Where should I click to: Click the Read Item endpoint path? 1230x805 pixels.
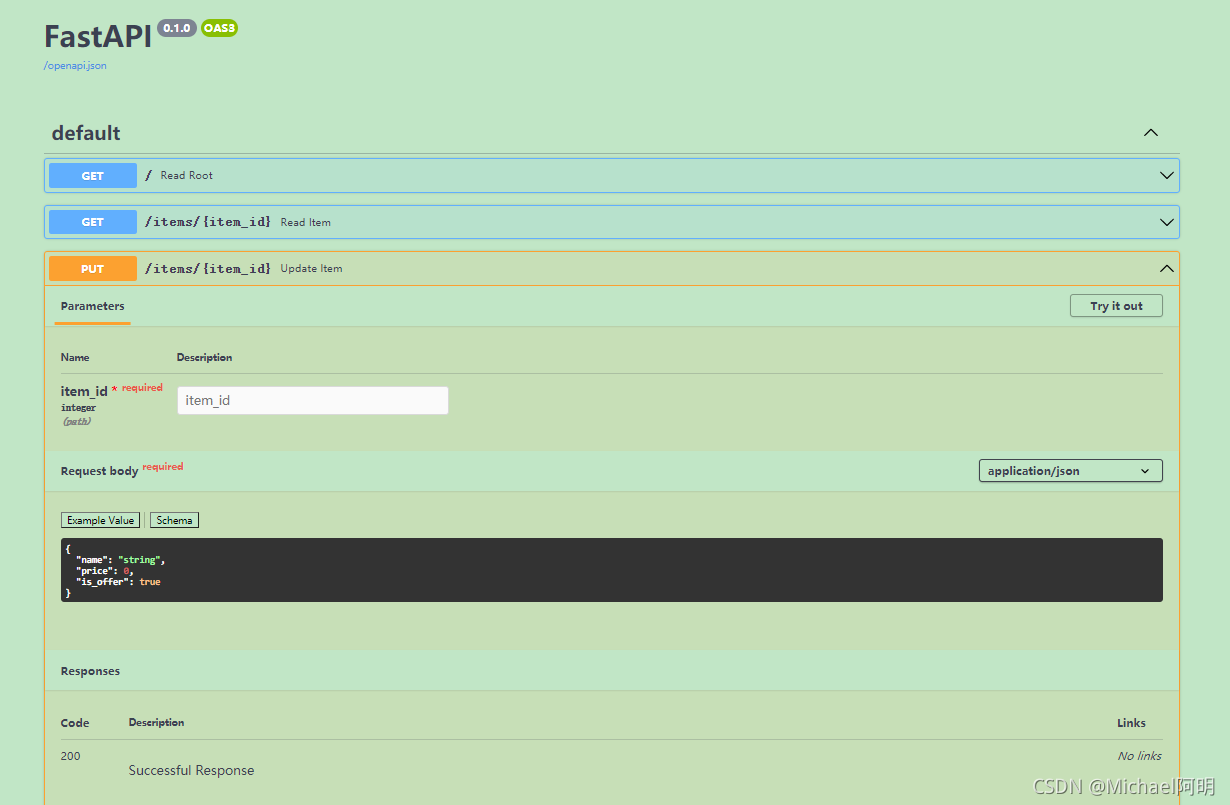pos(208,222)
